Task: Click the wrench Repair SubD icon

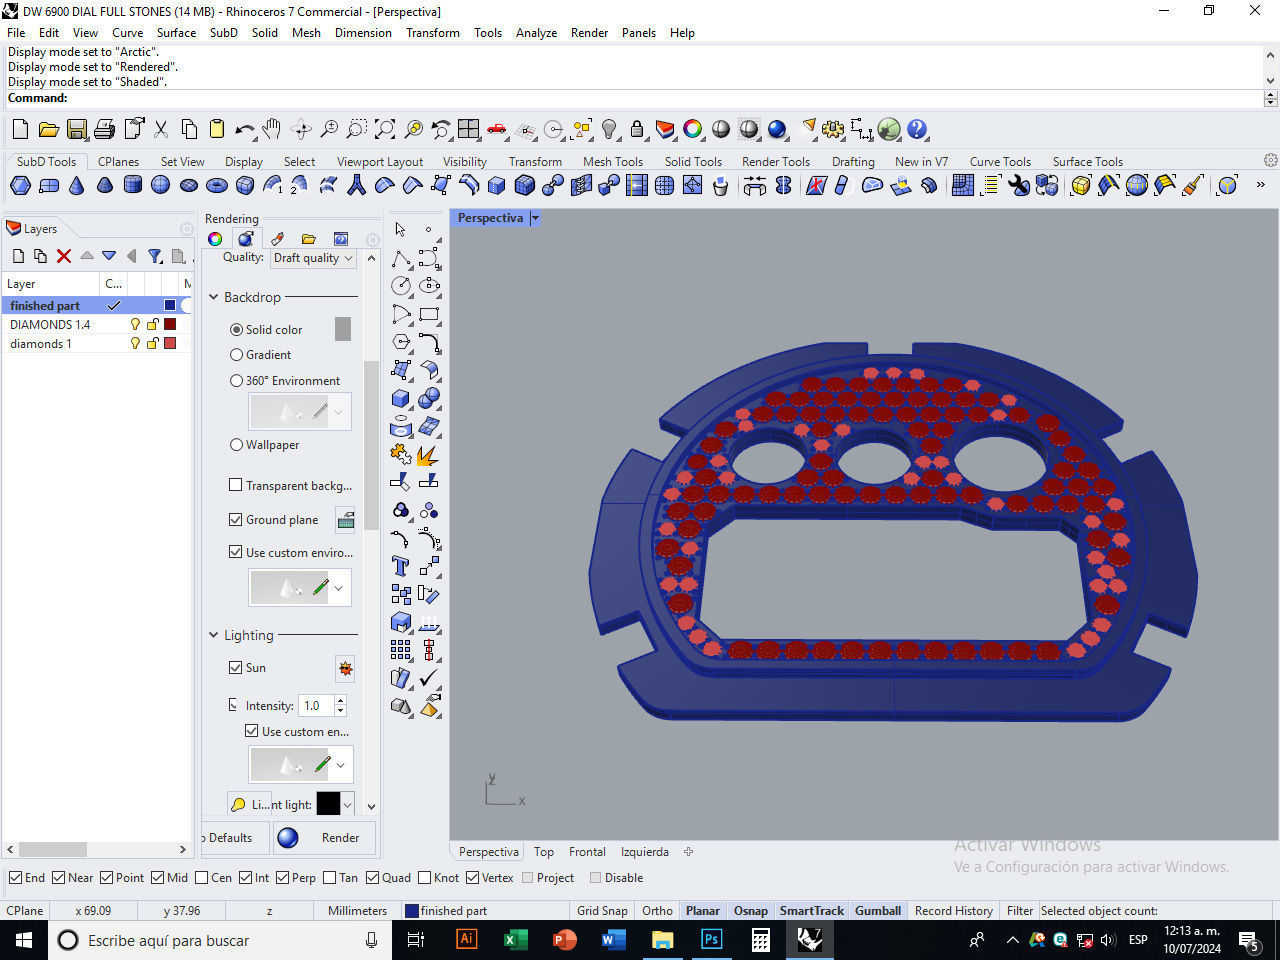Action: pyautogui.click(x=1019, y=185)
